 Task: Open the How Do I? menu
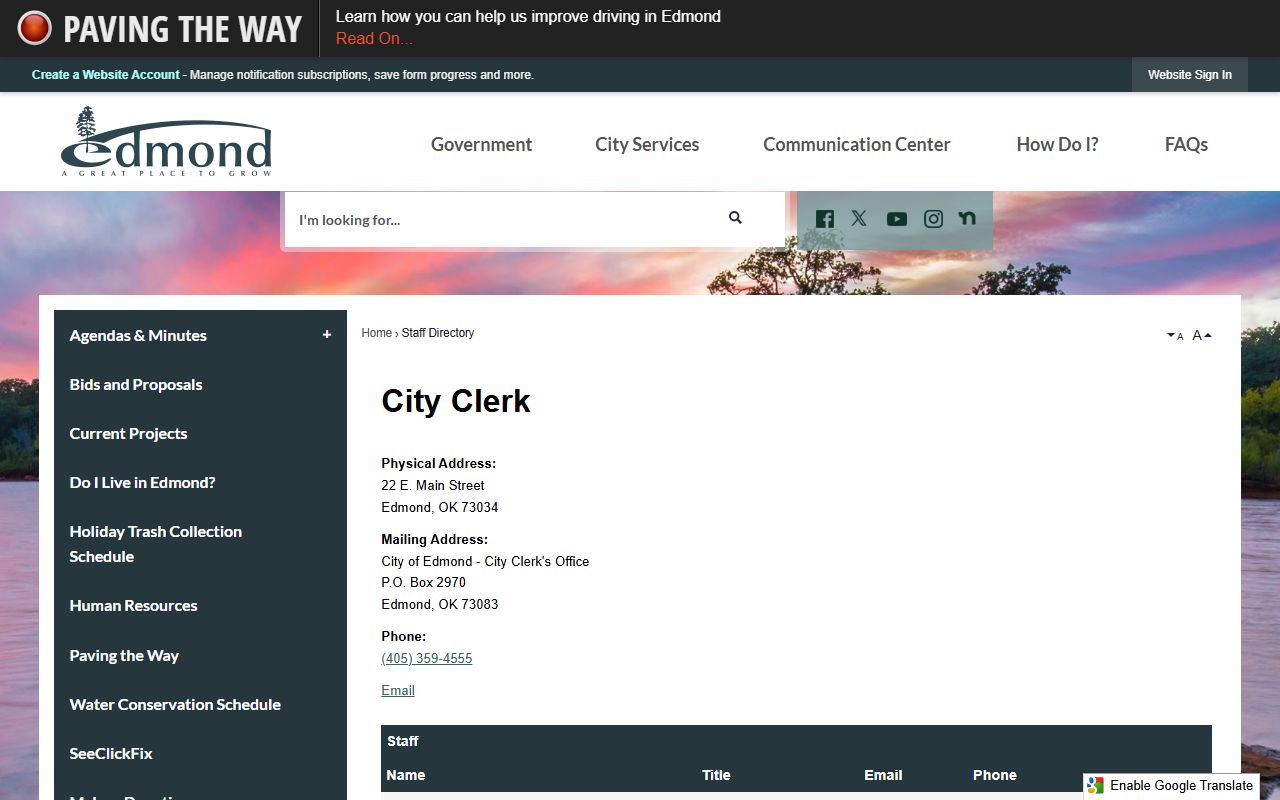(x=1057, y=144)
